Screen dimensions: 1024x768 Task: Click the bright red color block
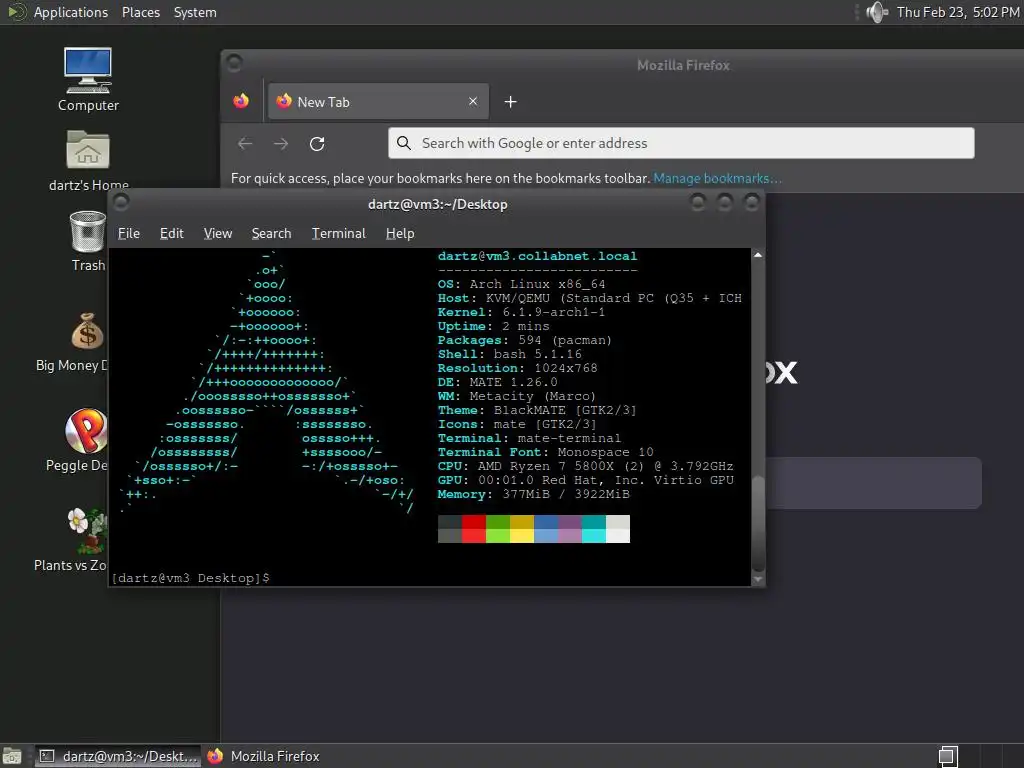473,536
